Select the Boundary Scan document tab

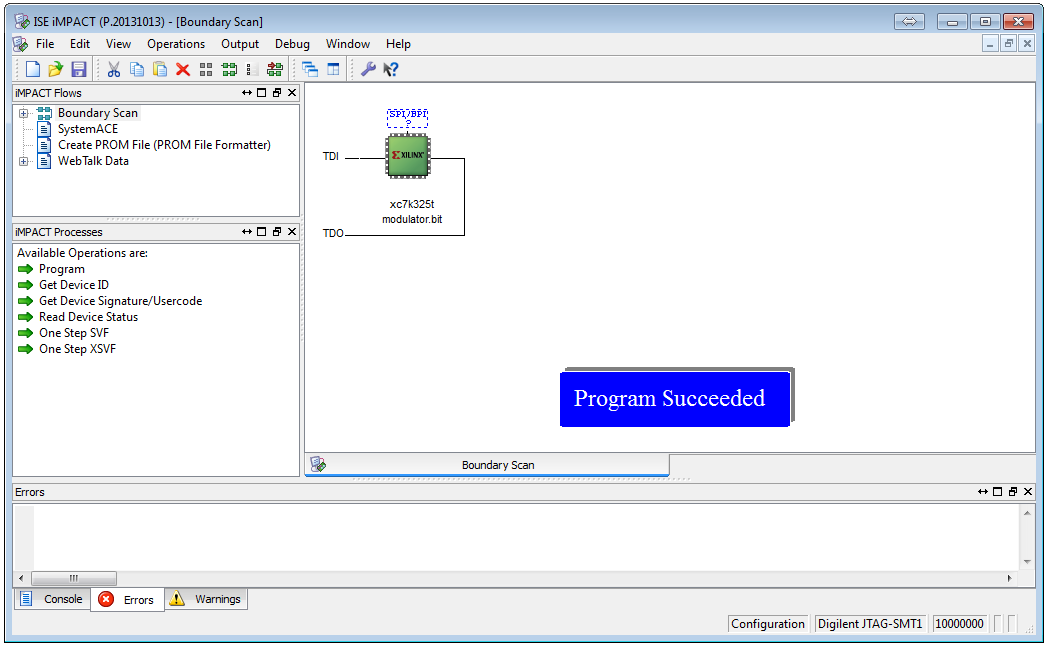coord(488,465)
